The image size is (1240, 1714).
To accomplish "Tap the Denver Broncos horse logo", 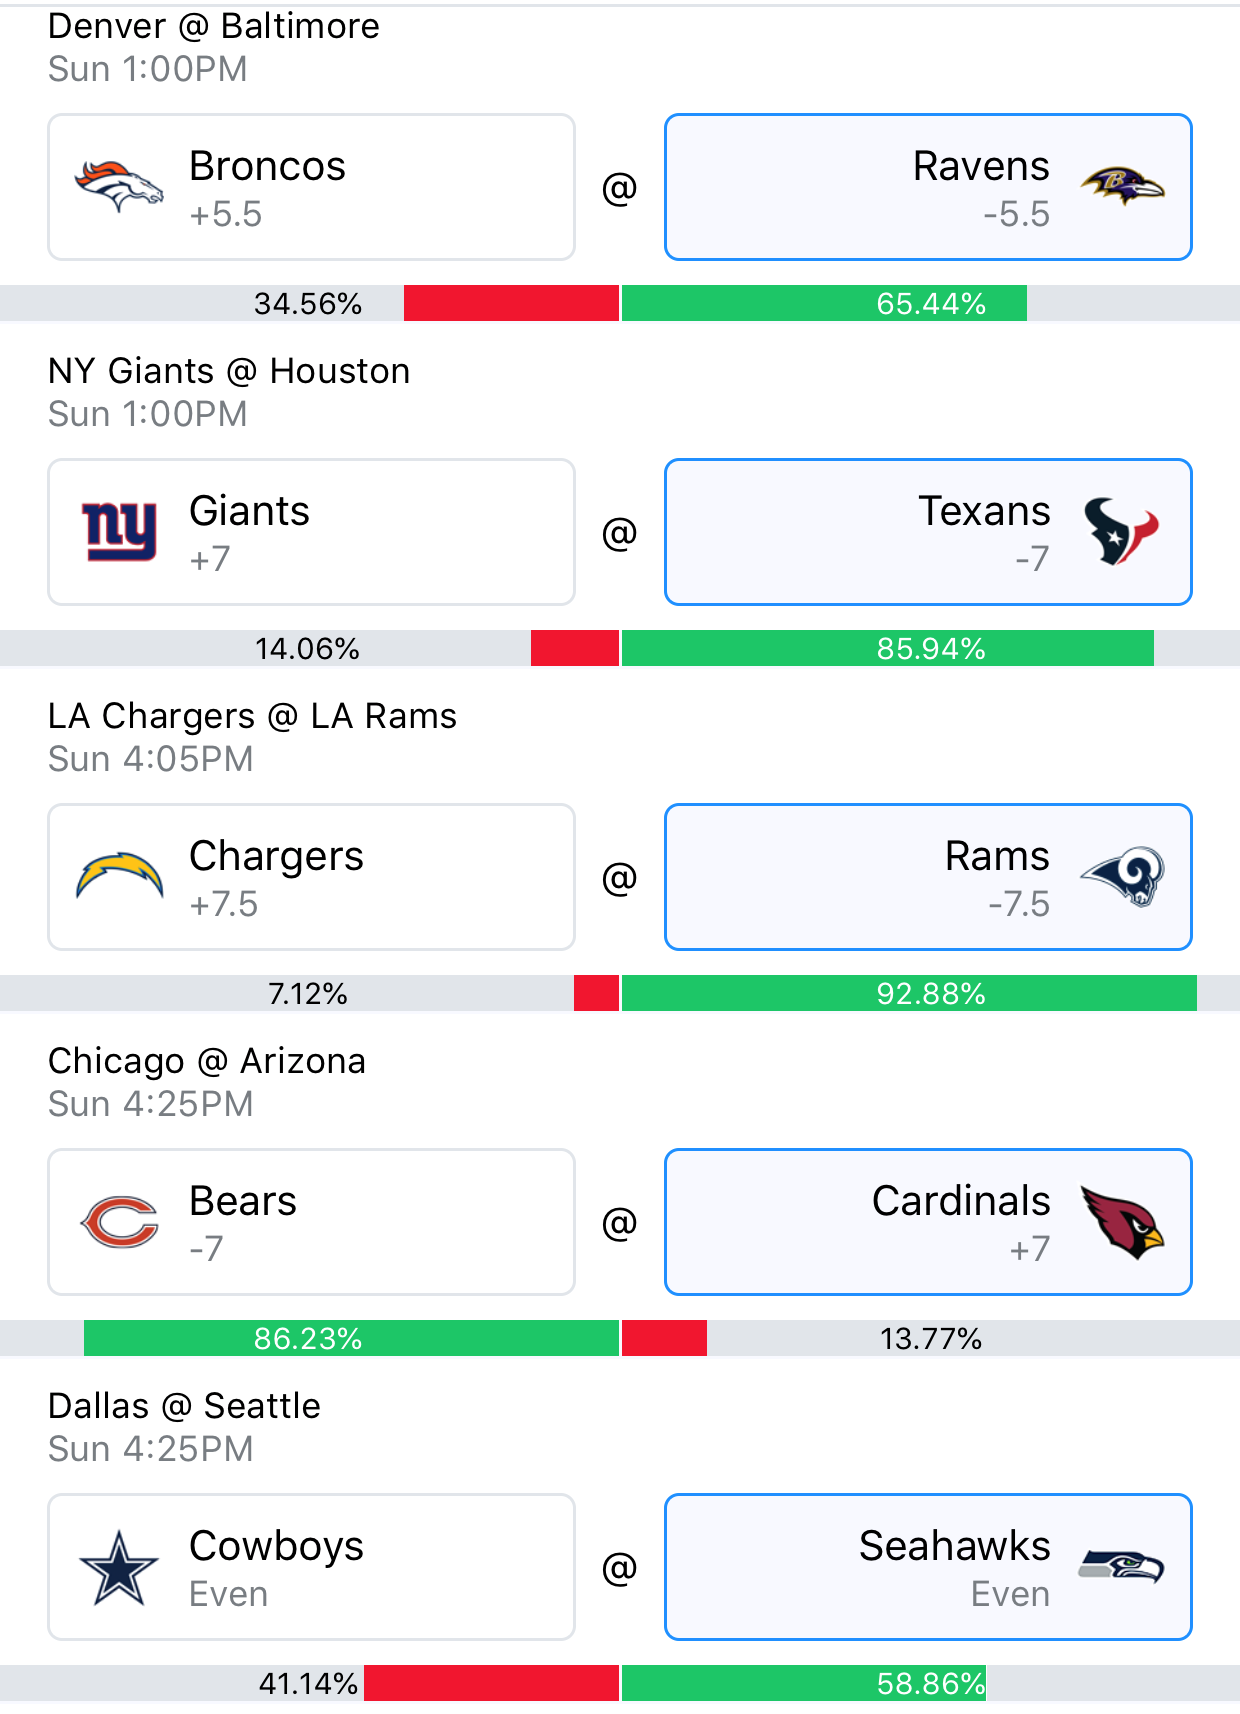I will coord(119,187).
